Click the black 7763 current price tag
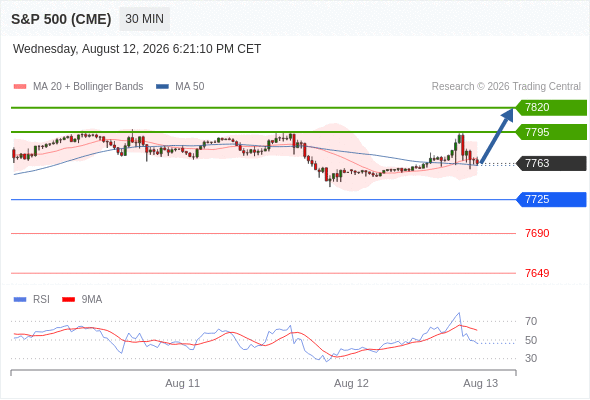590x400 pixels. point(551,163)
